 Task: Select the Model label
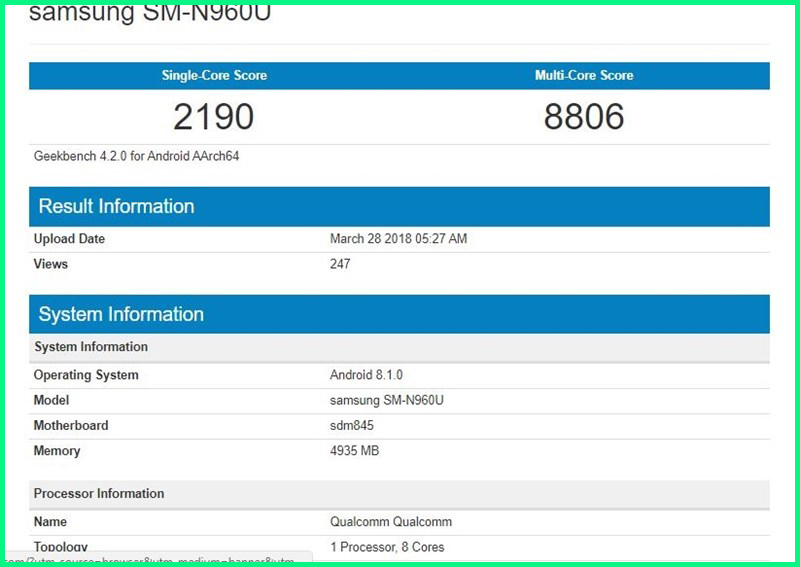point(51,400)
